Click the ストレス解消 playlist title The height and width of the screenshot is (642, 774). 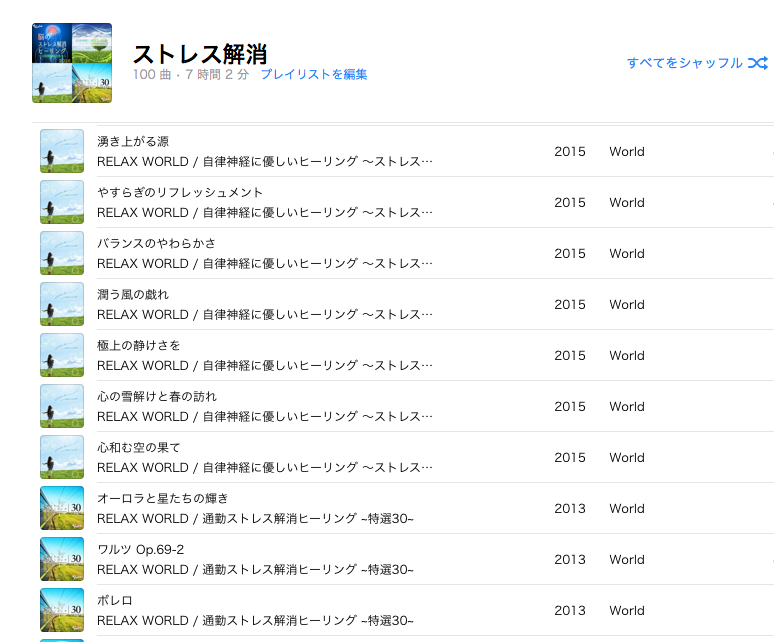coord(200,53)
